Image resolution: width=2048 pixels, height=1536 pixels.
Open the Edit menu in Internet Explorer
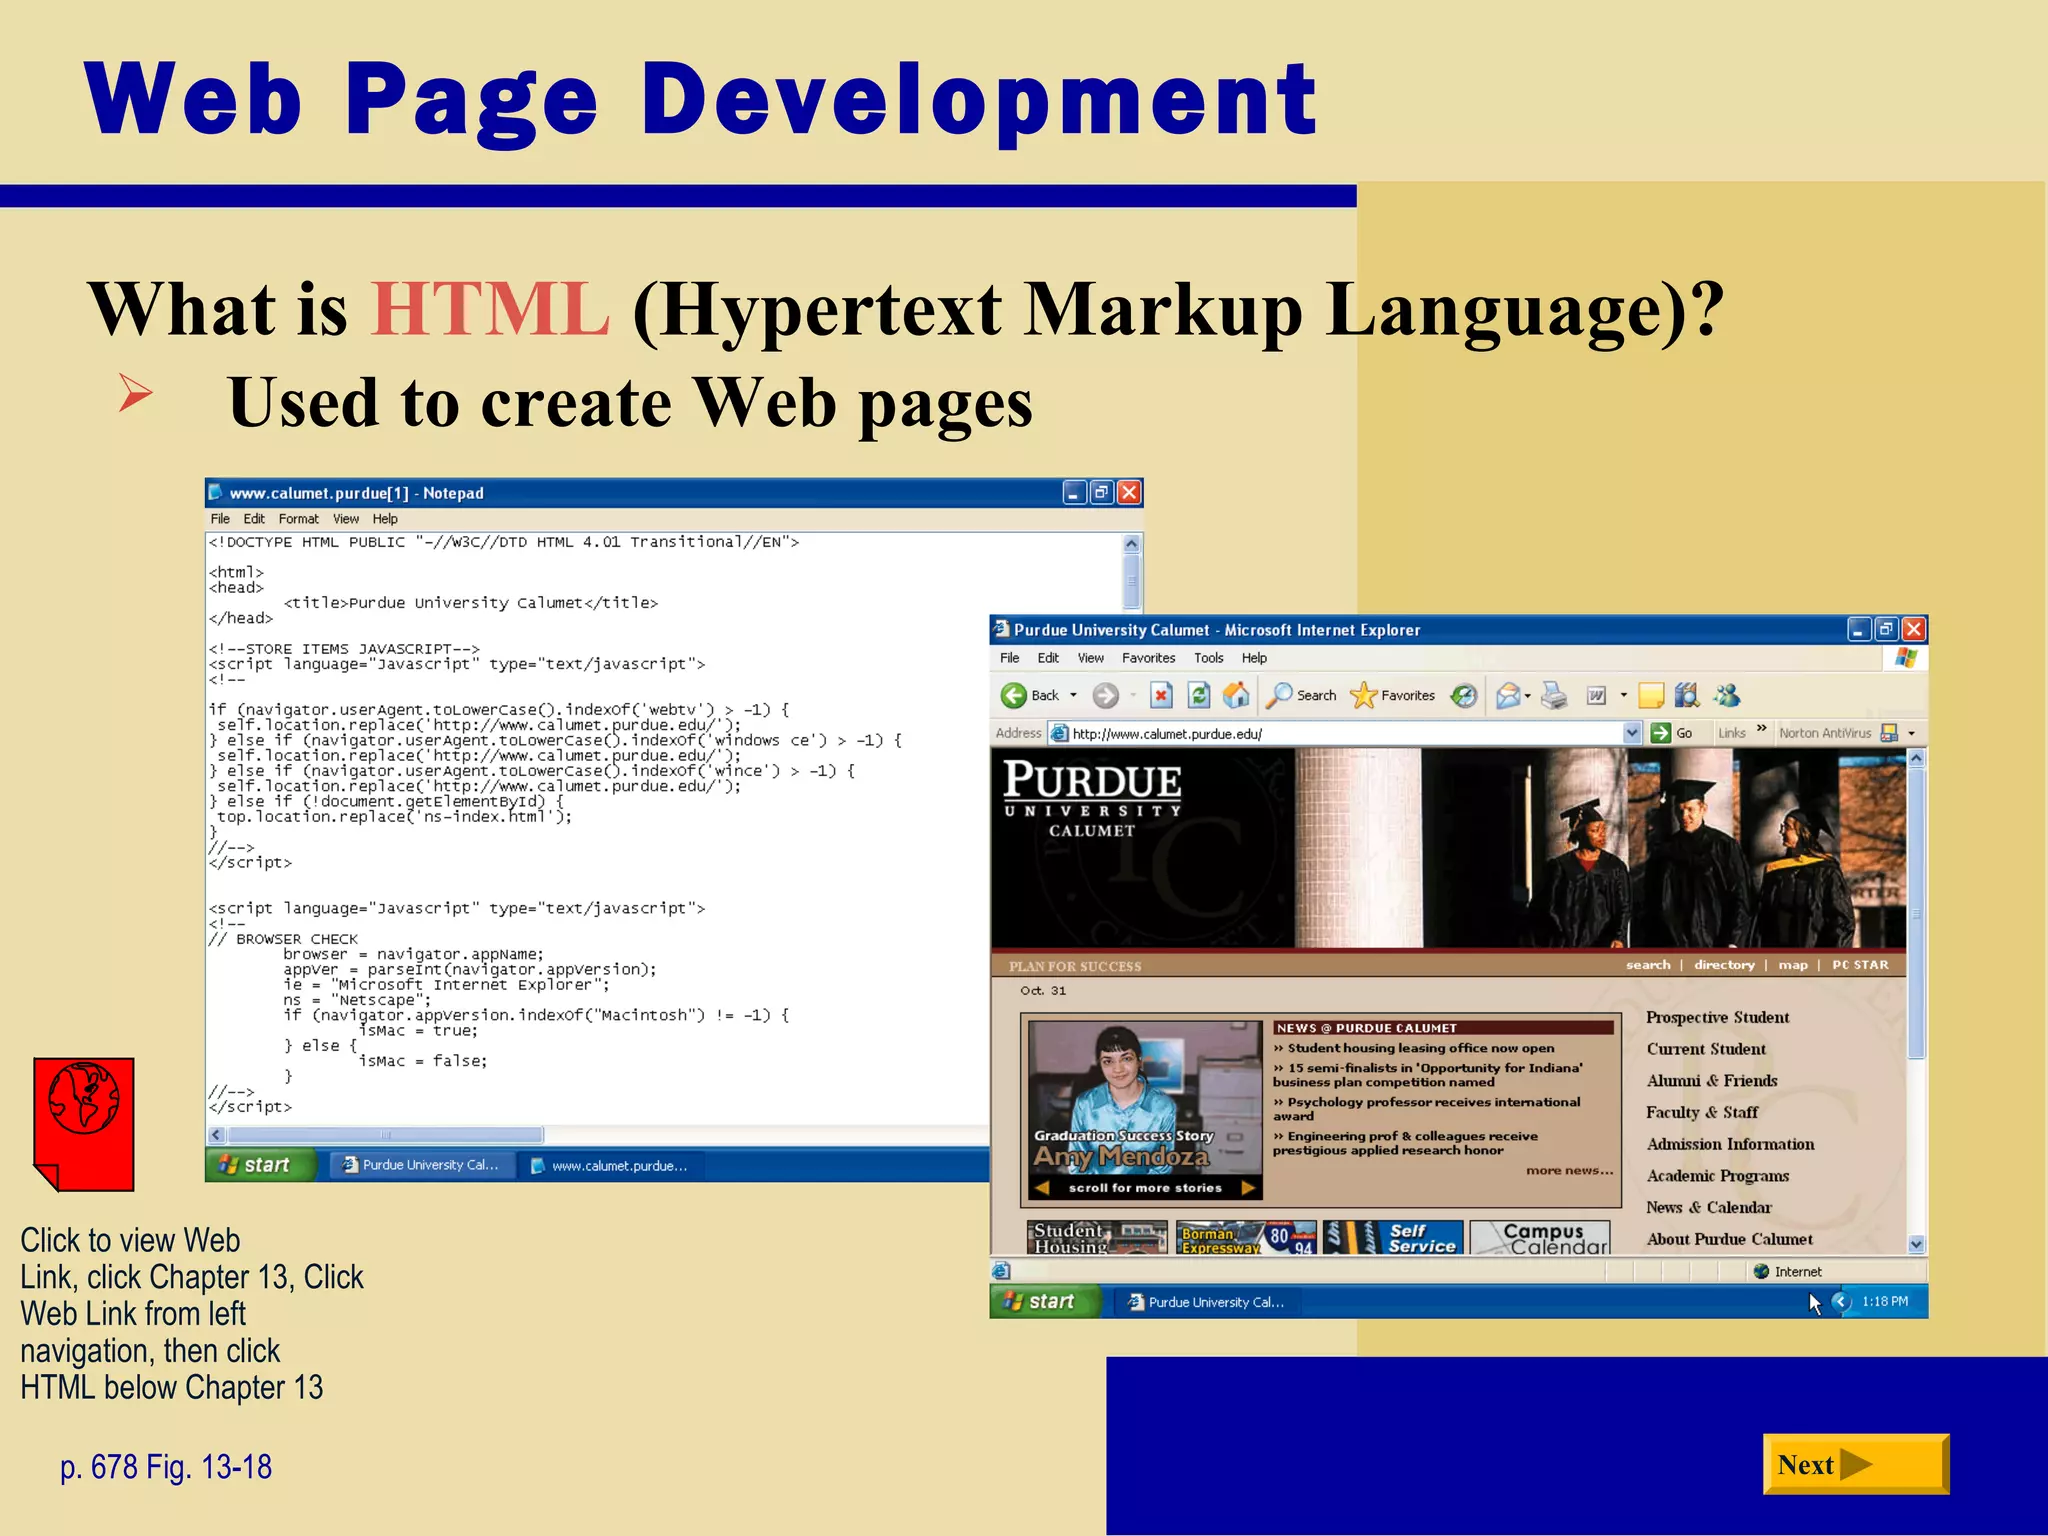1048,658
